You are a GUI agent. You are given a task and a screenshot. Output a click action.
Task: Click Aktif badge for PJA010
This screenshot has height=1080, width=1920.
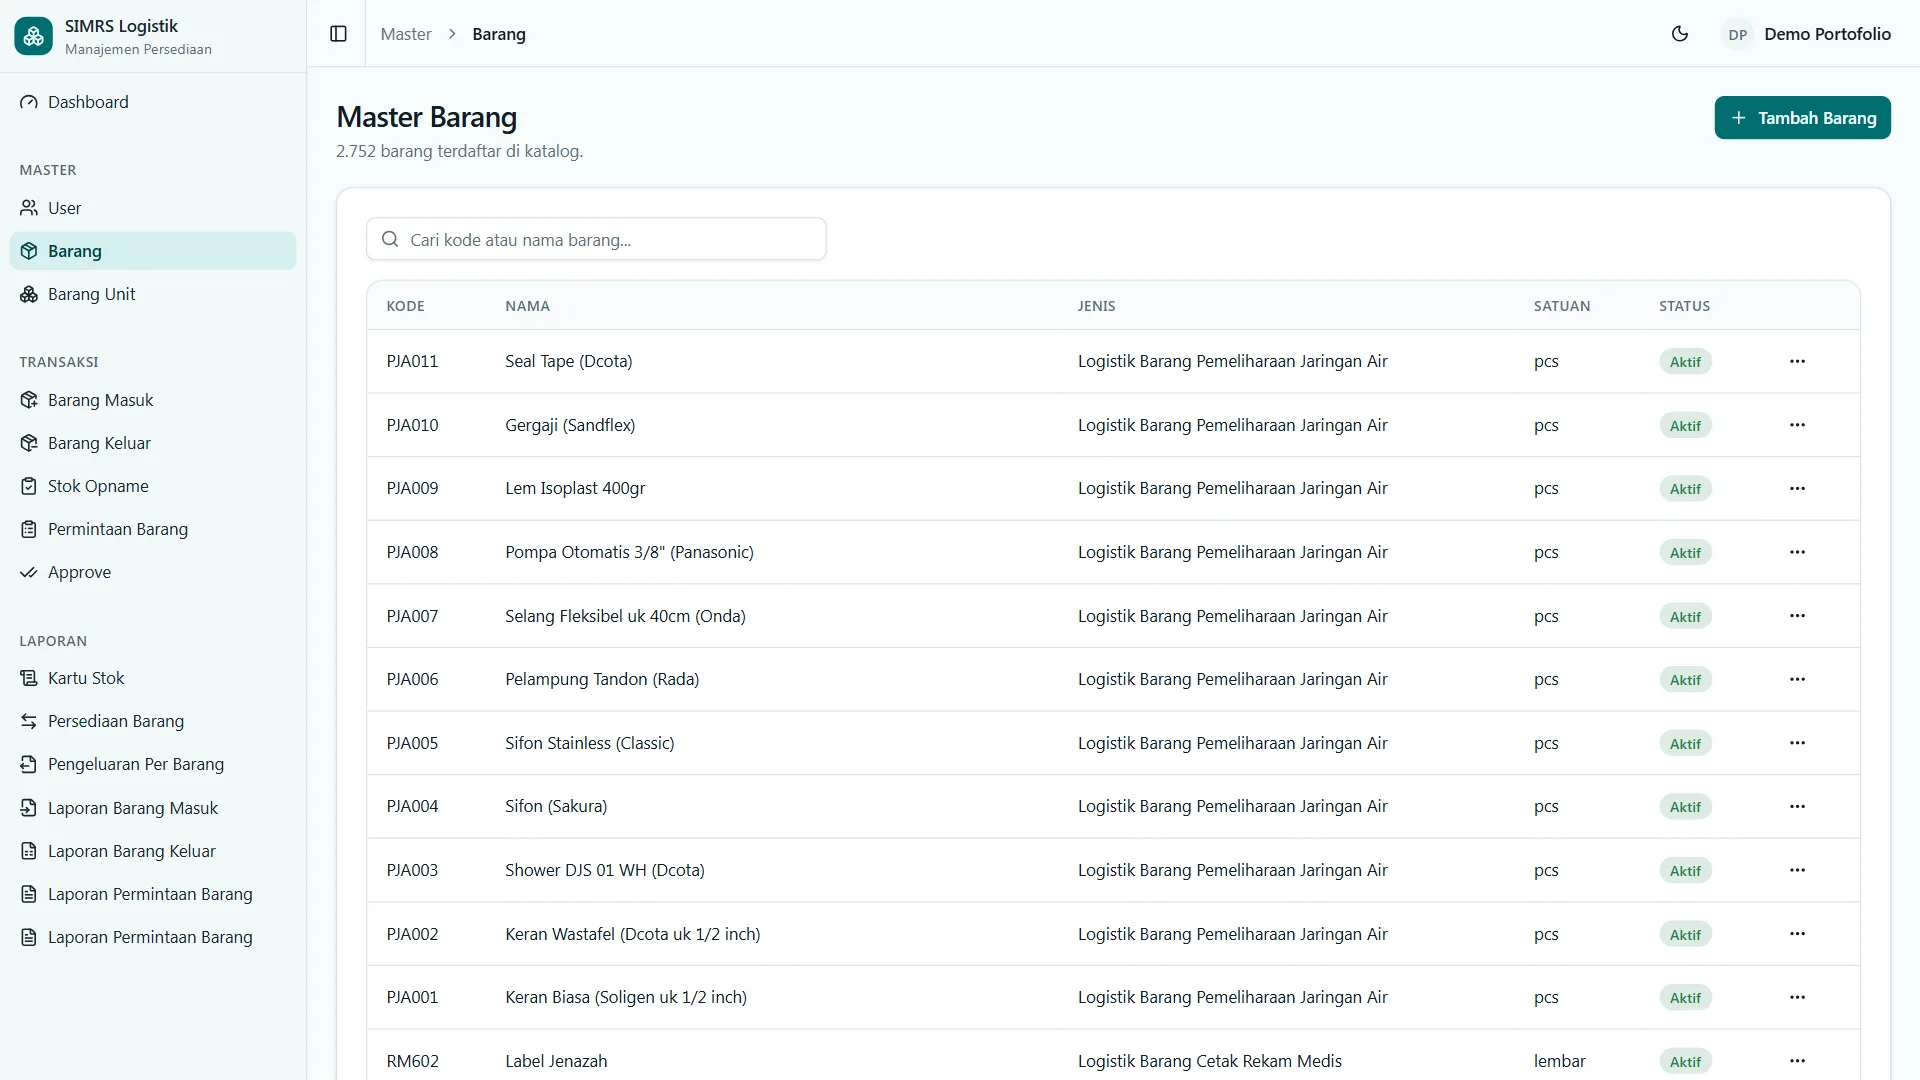(x=1685, y=425)
